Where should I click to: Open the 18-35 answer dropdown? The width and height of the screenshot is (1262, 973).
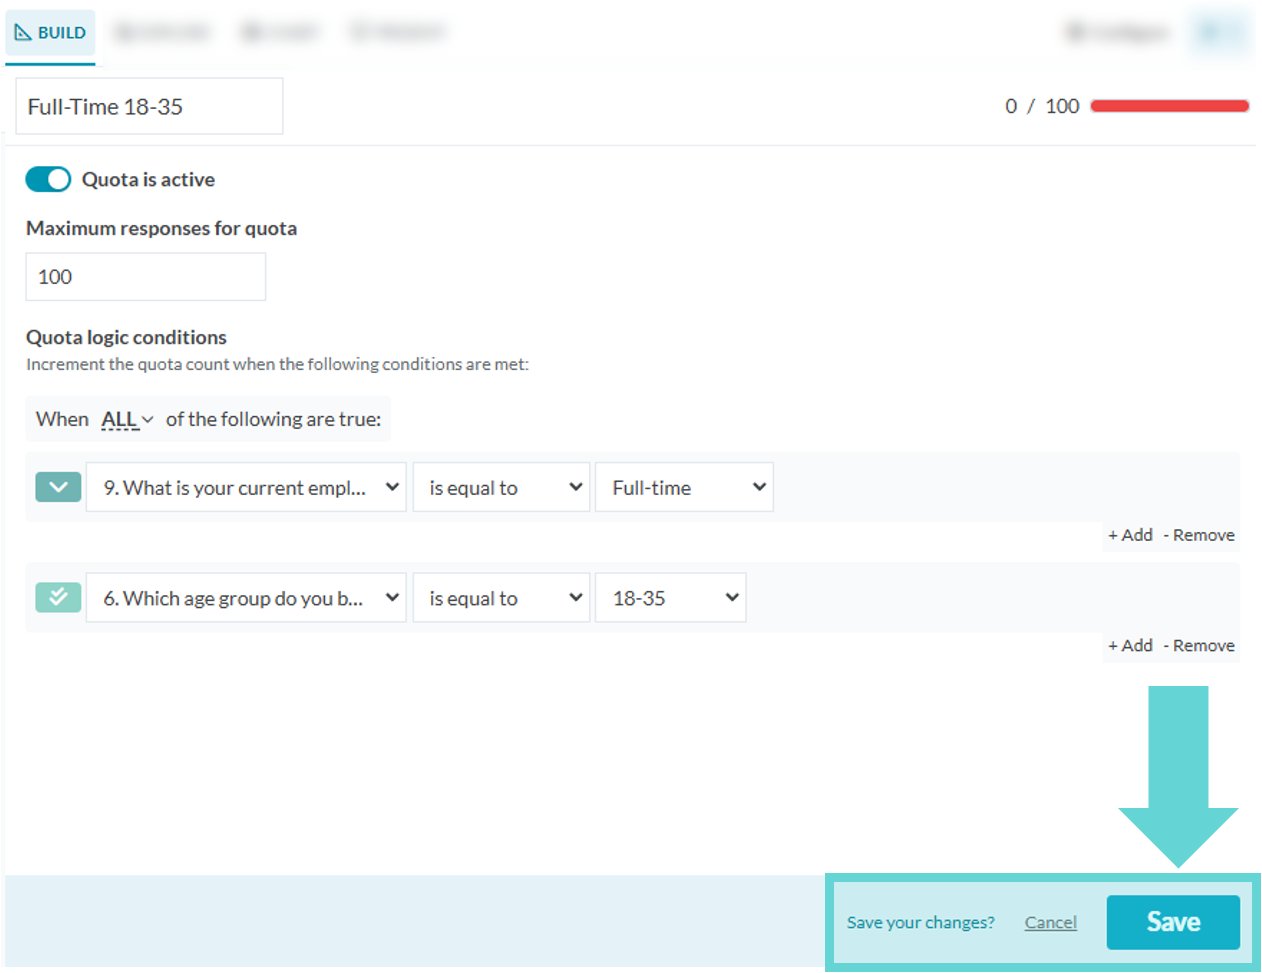670,598
